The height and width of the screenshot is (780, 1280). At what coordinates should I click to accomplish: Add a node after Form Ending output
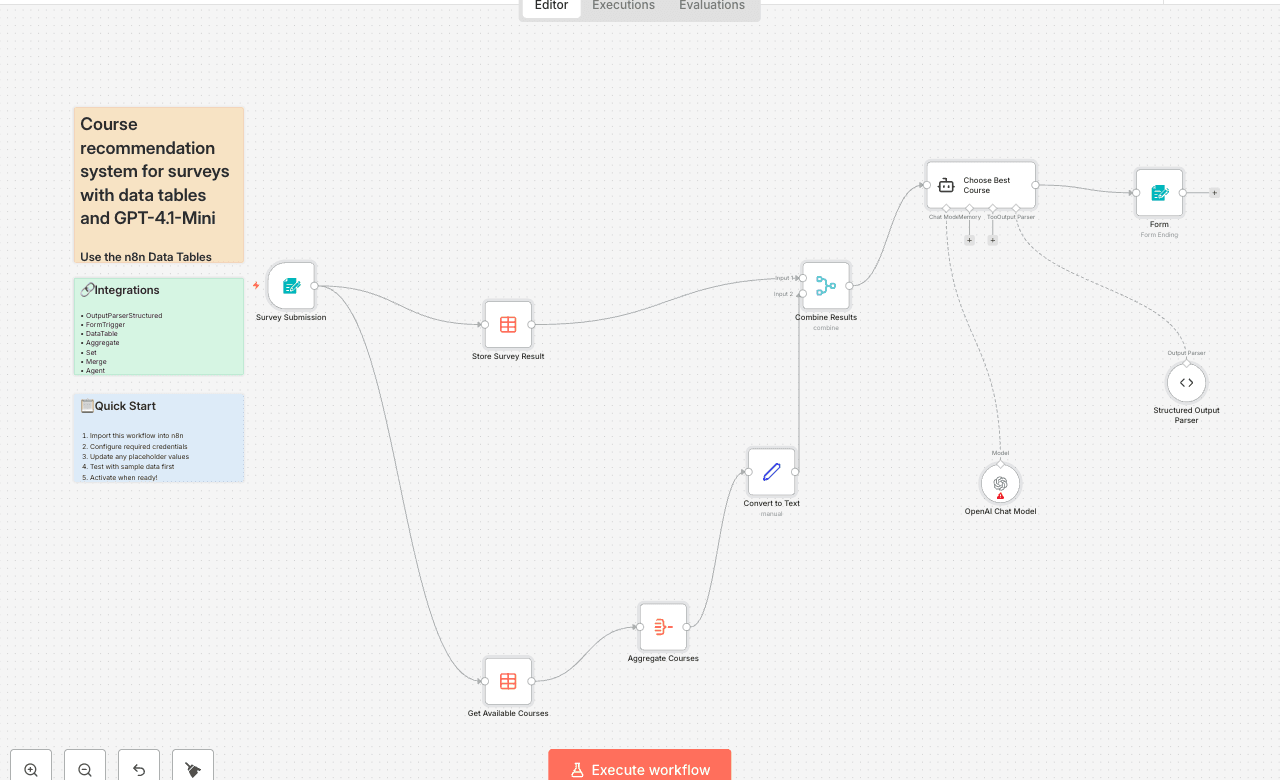coord(1214,193)
